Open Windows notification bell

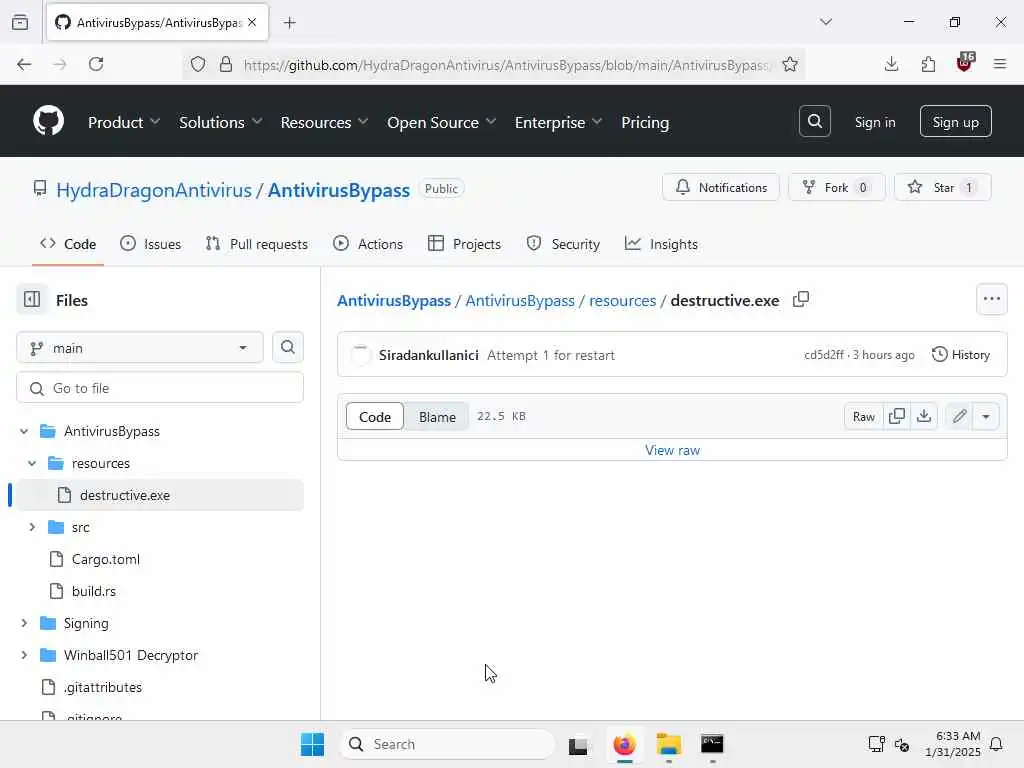click(996, 744)
